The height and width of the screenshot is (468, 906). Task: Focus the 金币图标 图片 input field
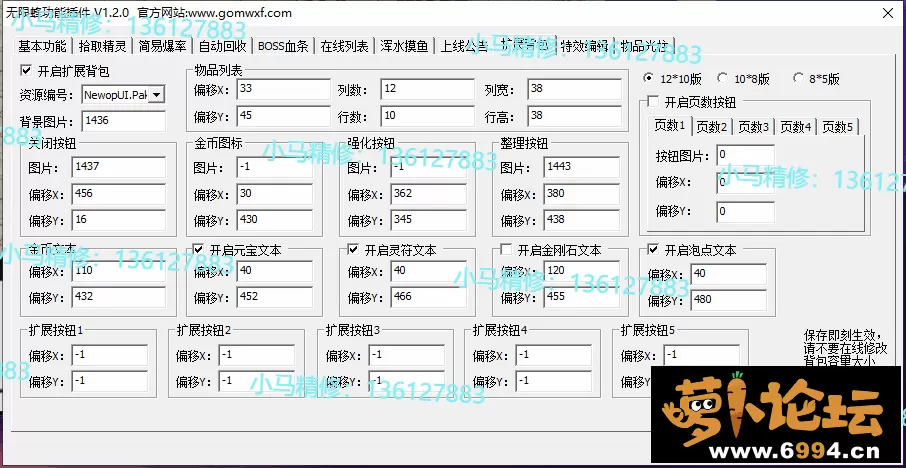click(x=275, y=167)
